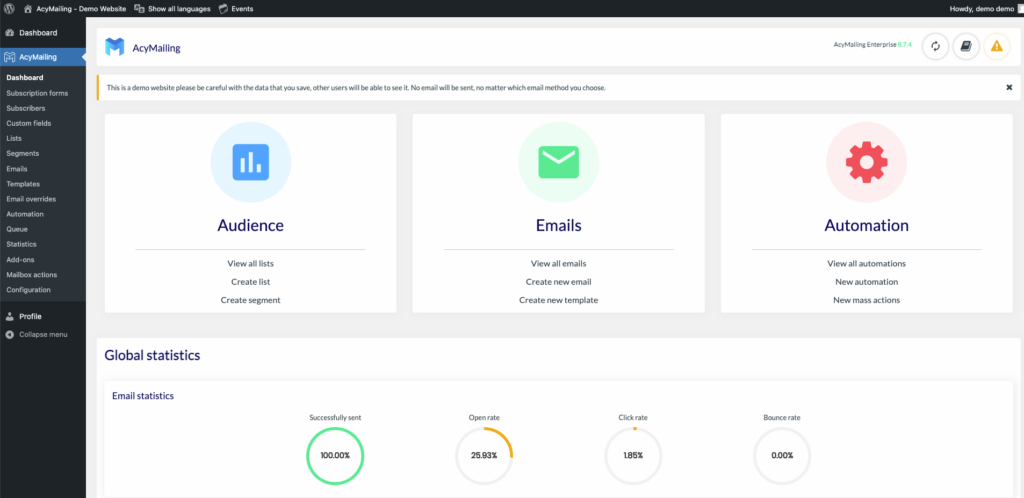Click Create segment link
This screenshot has width=1024, height=498.
[x=251, y=300]
